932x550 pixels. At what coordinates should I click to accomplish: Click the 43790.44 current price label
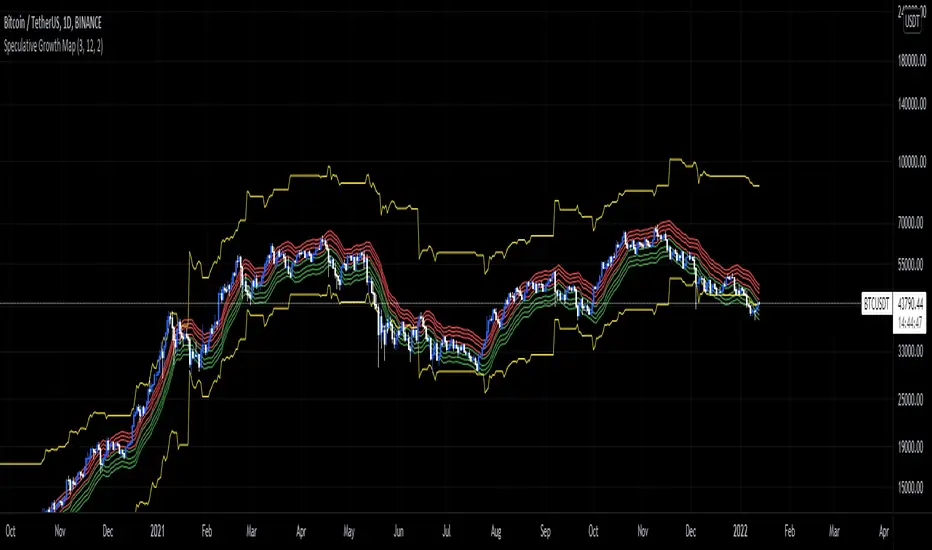click(910, 304)
